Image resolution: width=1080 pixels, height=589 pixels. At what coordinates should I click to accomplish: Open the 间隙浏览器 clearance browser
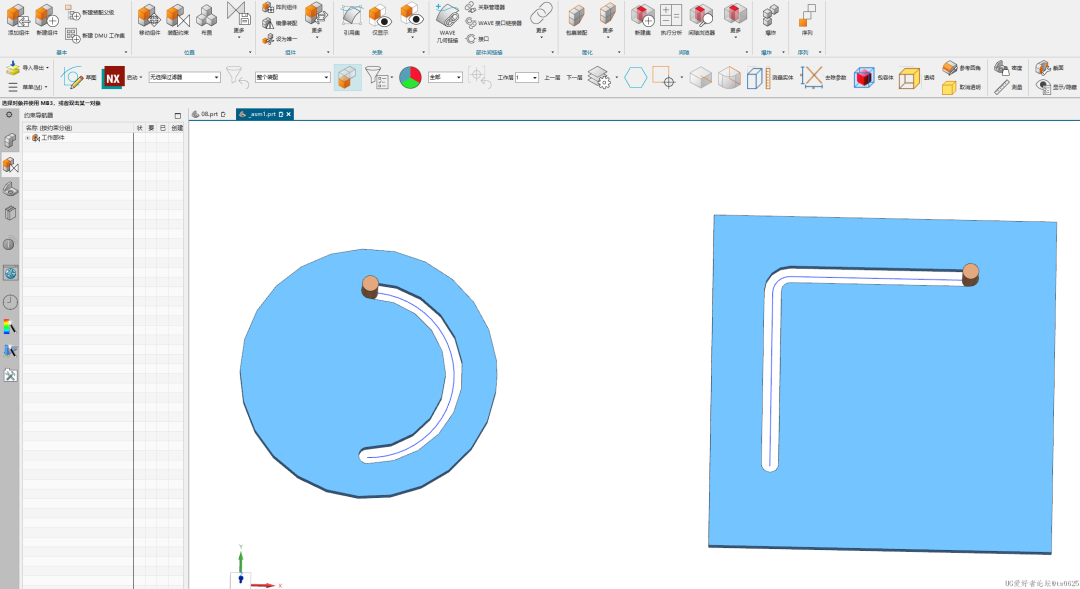(x=701, y=17)
